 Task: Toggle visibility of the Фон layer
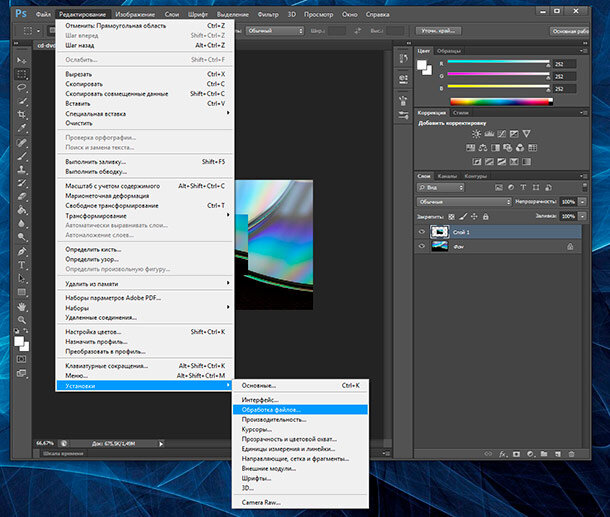(421, 247)
